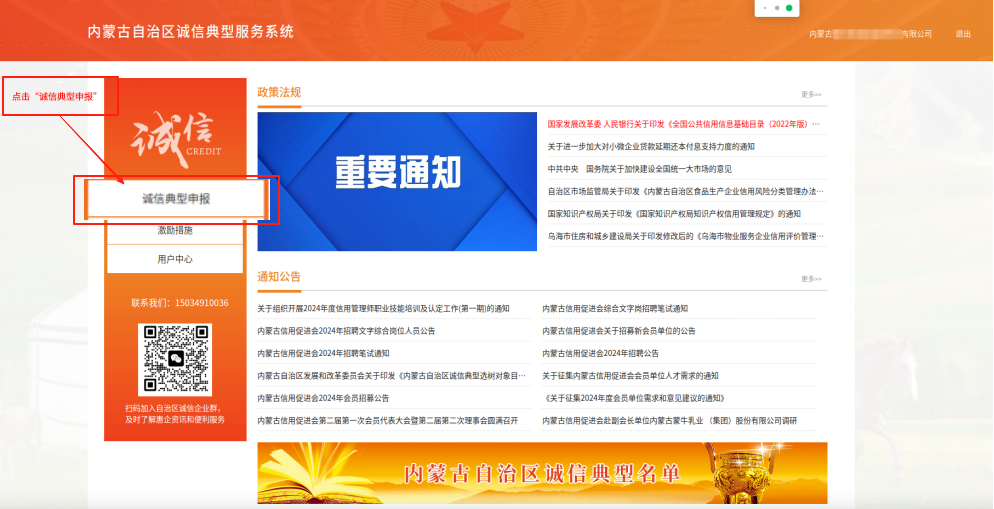Open the 小微企业贷款延期还本付息 notice link
The width and height of the screenshot is (994, 509).
(x=651, y=147)
